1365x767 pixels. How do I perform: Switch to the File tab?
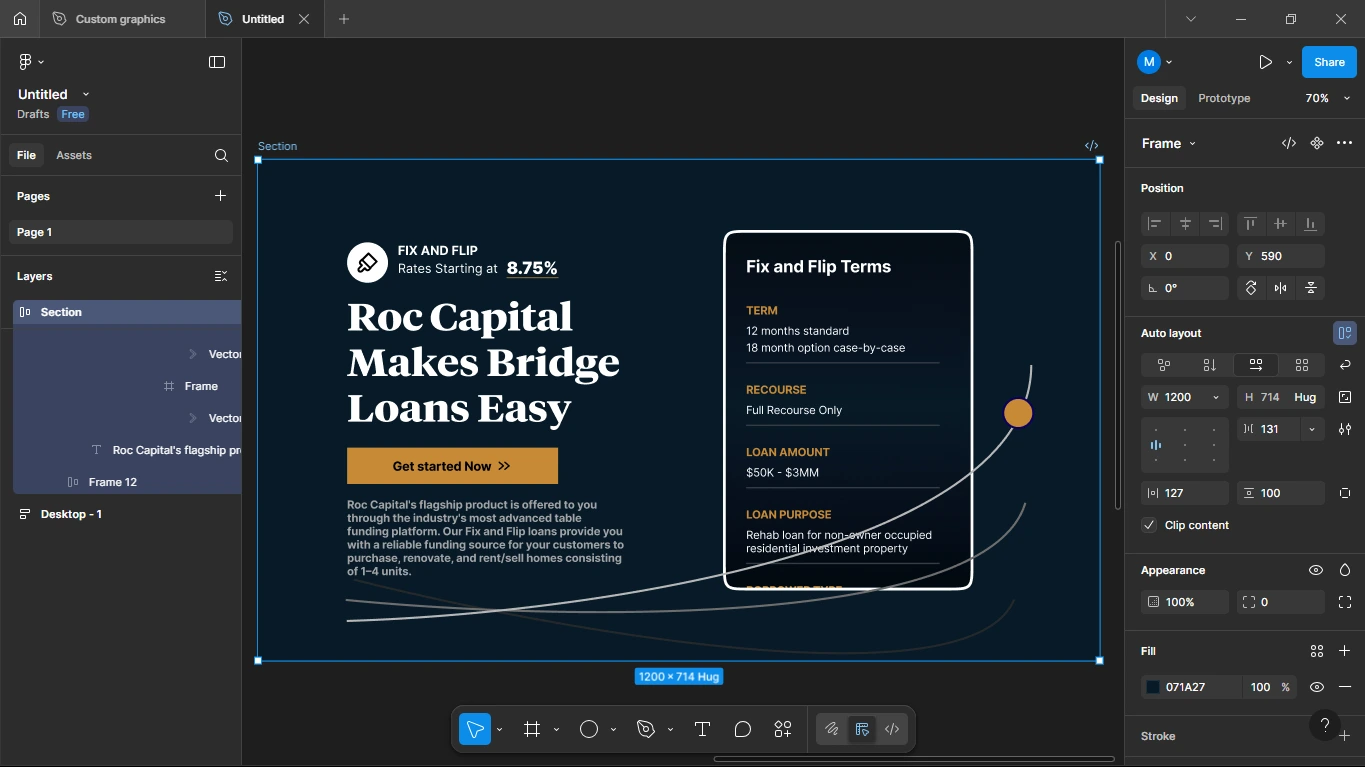tap(26, 155)
